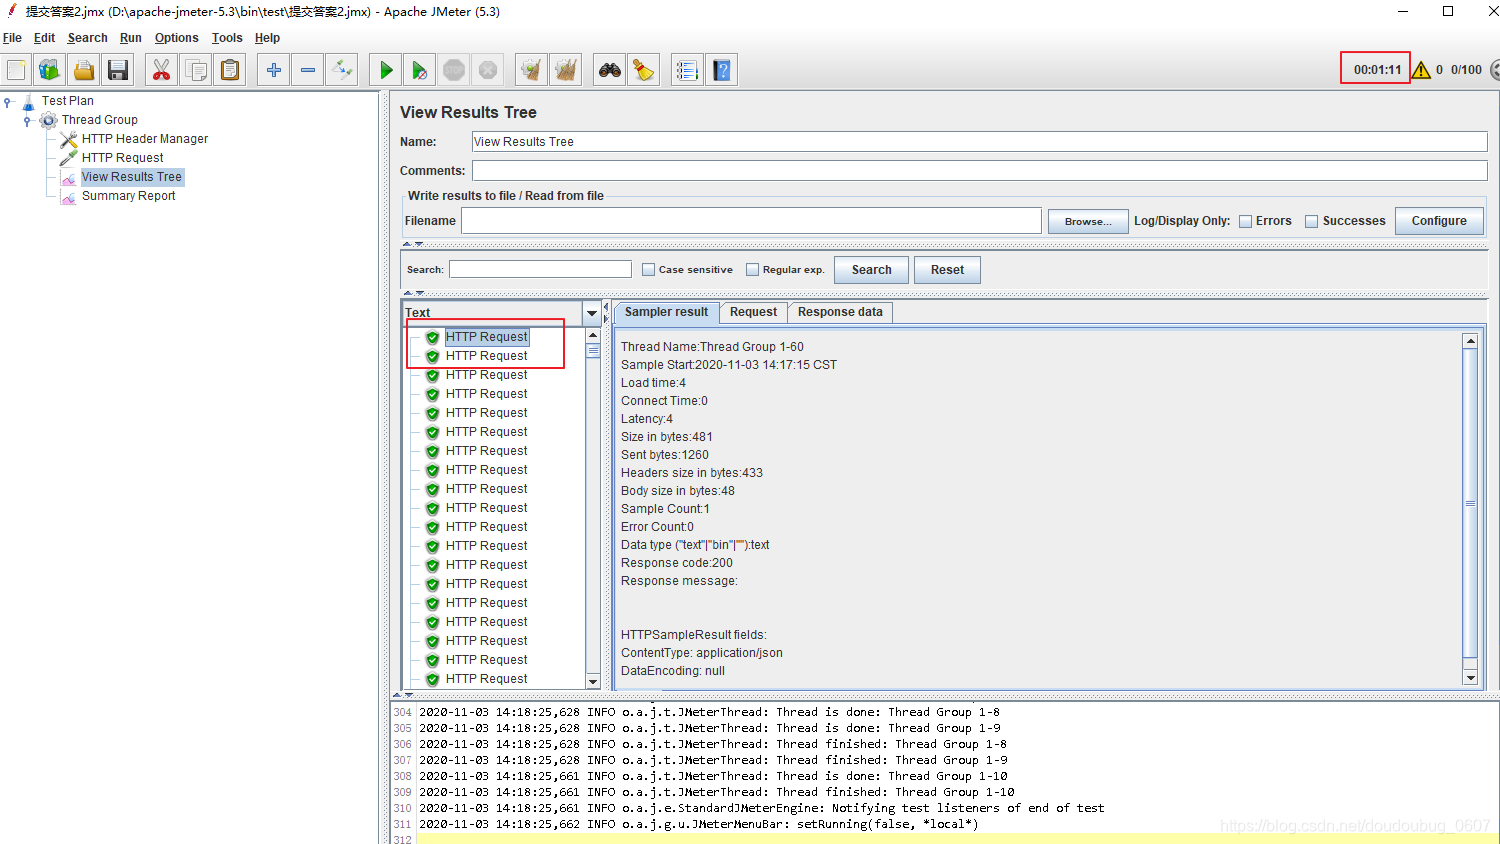Toggle the Regular exp. checkbox

[x=753, y=270]
